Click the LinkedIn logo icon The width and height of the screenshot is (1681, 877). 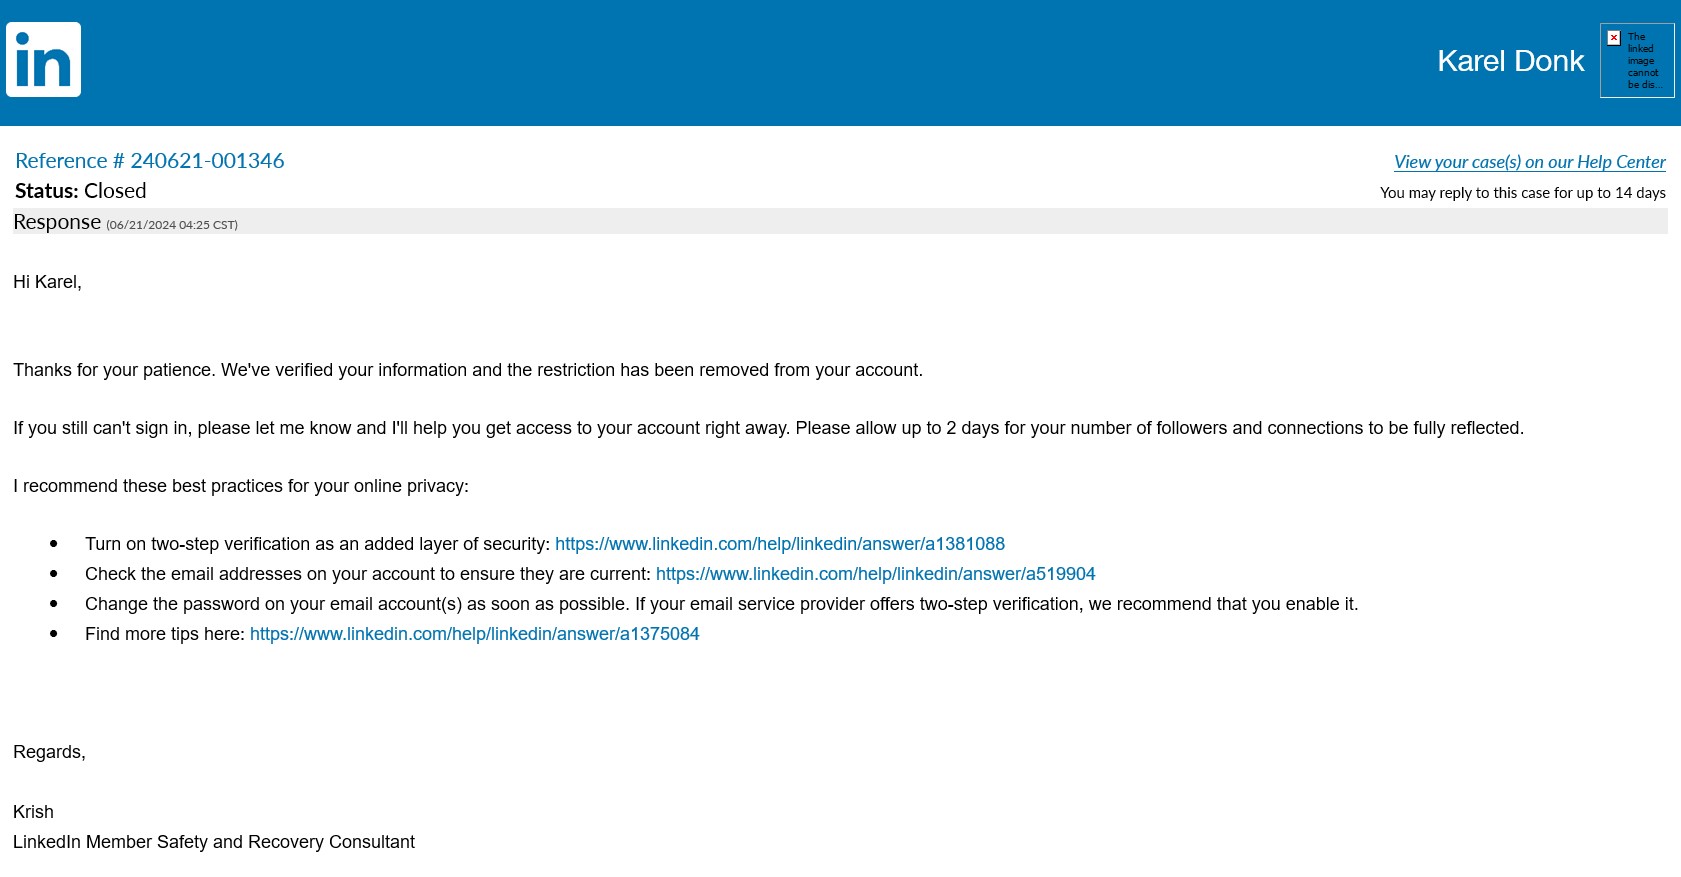[43, 60]
